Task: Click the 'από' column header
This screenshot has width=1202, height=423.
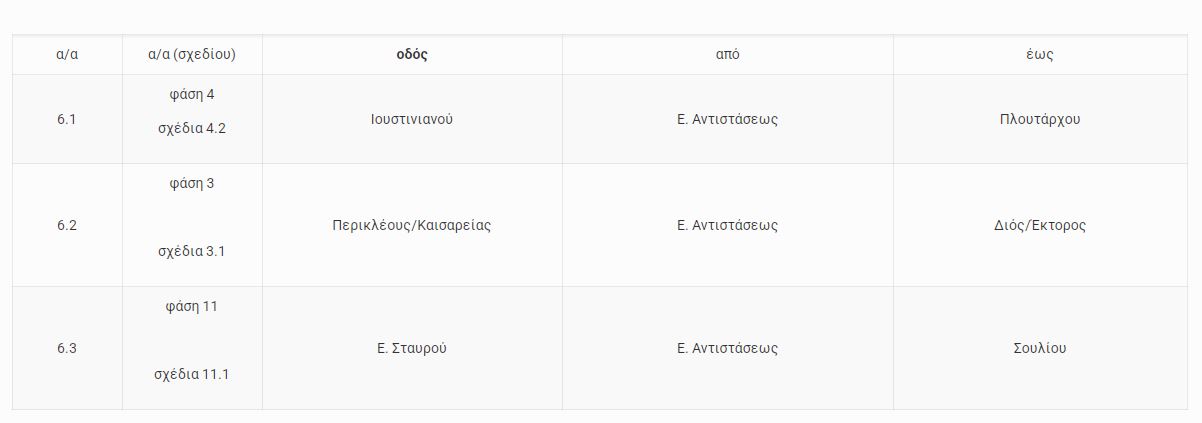Action: [x=727, y=55]
